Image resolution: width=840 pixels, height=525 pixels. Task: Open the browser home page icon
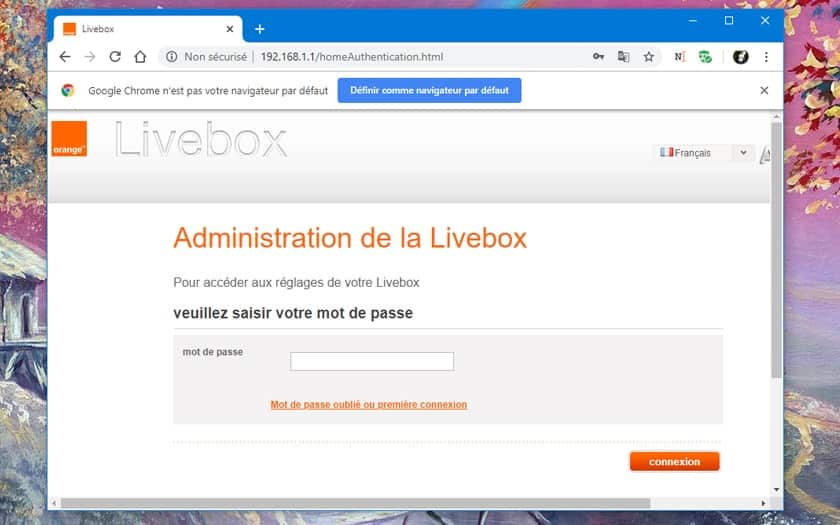pyautogui.click(x=140, y=57)
